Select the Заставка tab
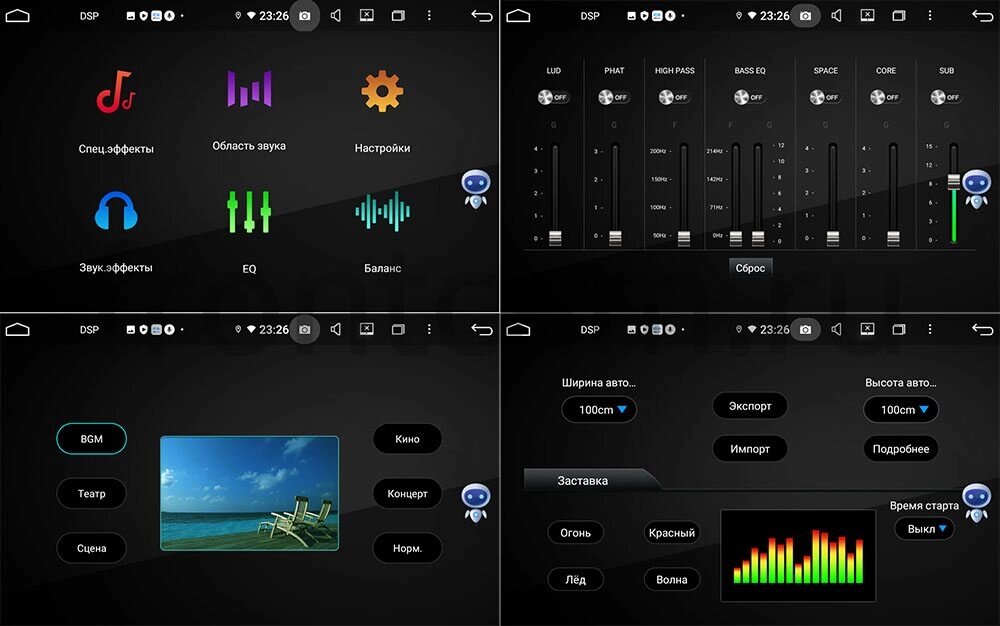Viewport: 1000px width, 626px height. click(583, 481)
